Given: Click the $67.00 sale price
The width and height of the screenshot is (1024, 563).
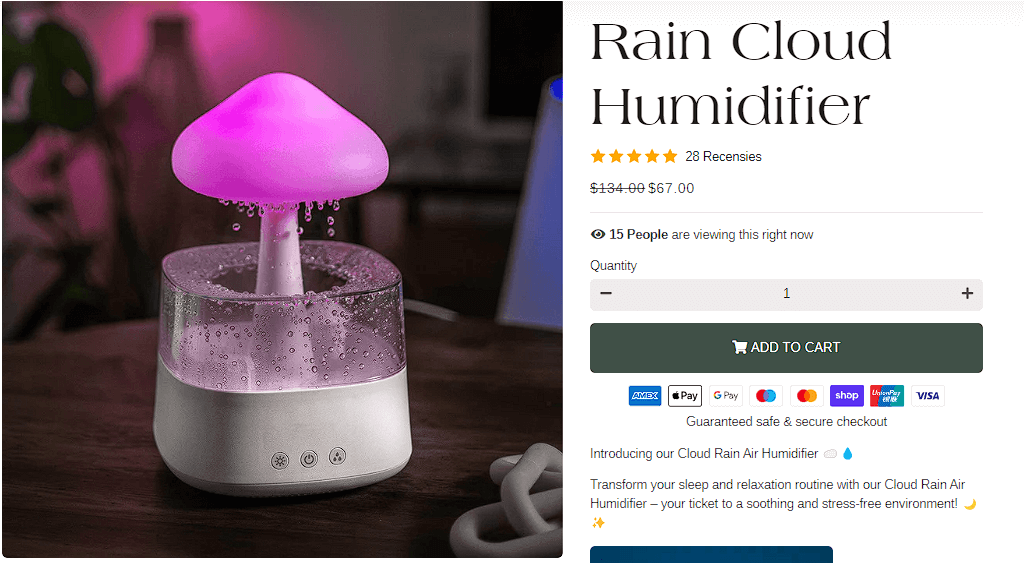Looking at the screenshot, I should point(671,189).
